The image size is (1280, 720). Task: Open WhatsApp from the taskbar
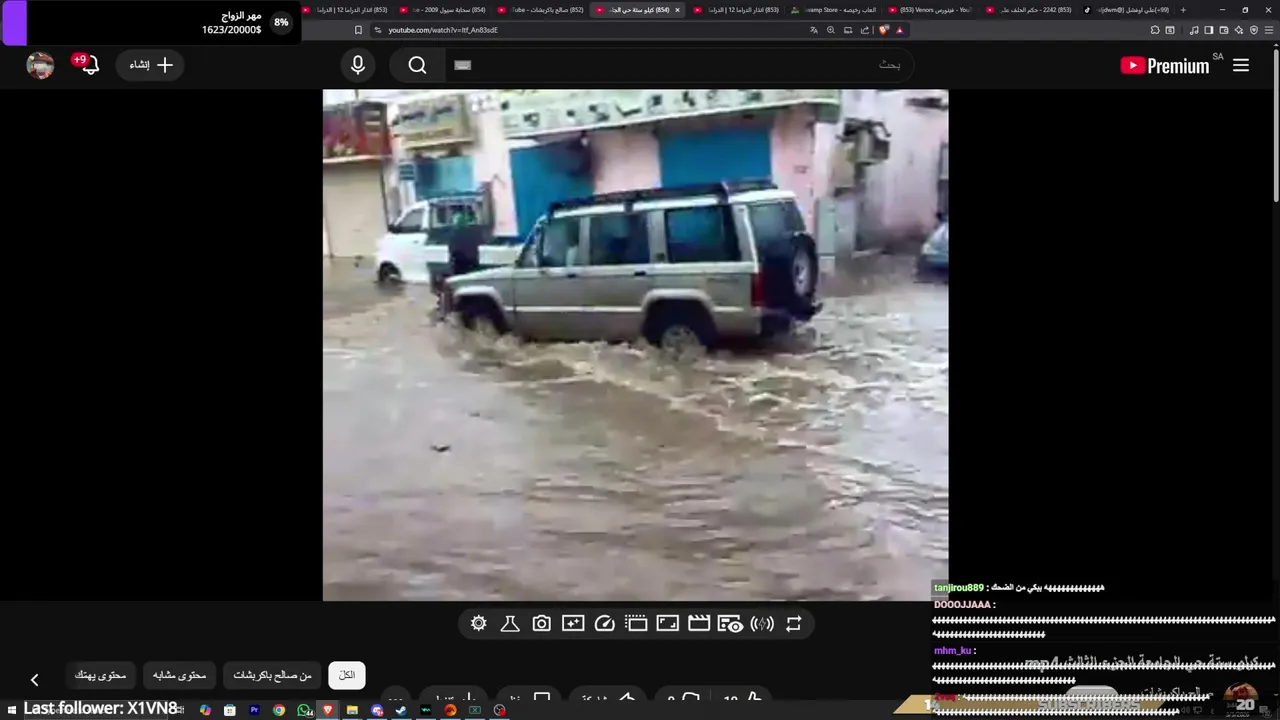304,710
